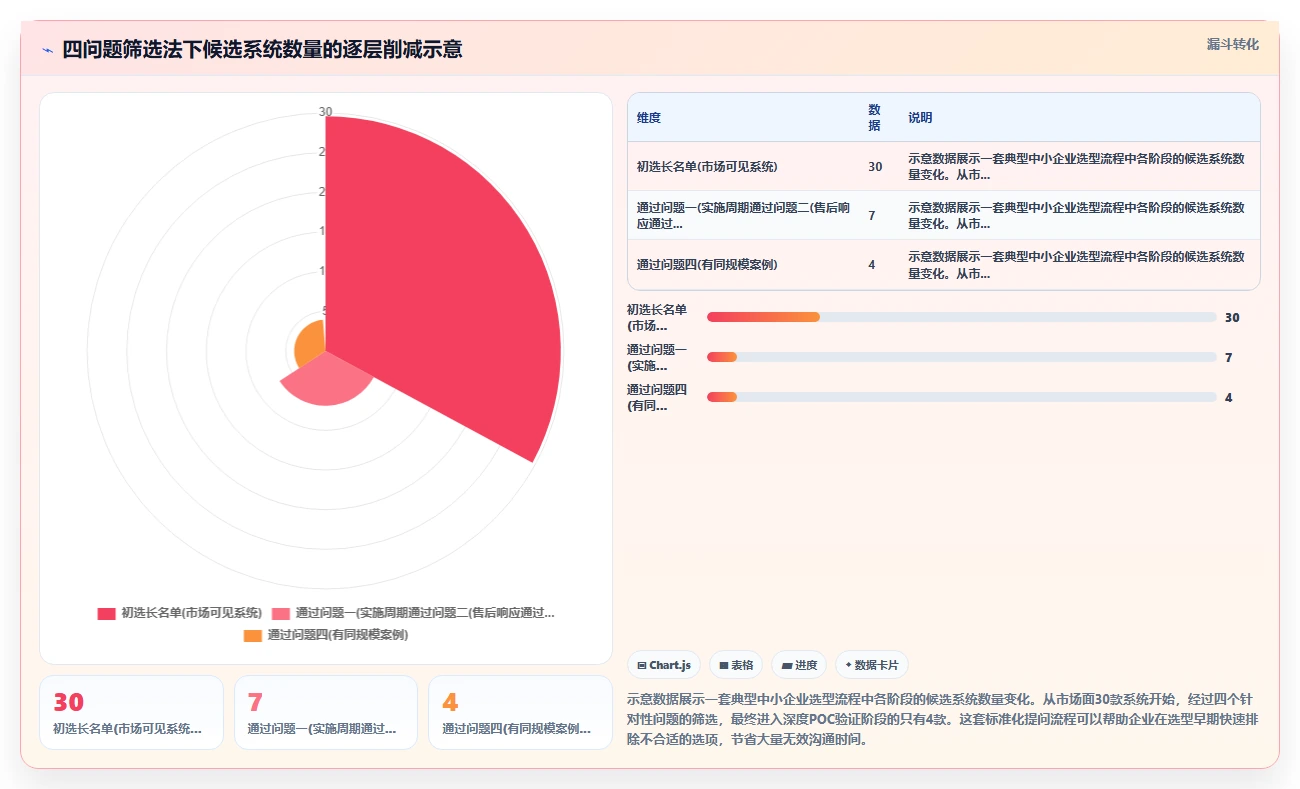This screenshot has width=1300, height=789.
Task: Open the 4 通过问题四 data card
Action: pyautogui.click(x=520, y=712)
